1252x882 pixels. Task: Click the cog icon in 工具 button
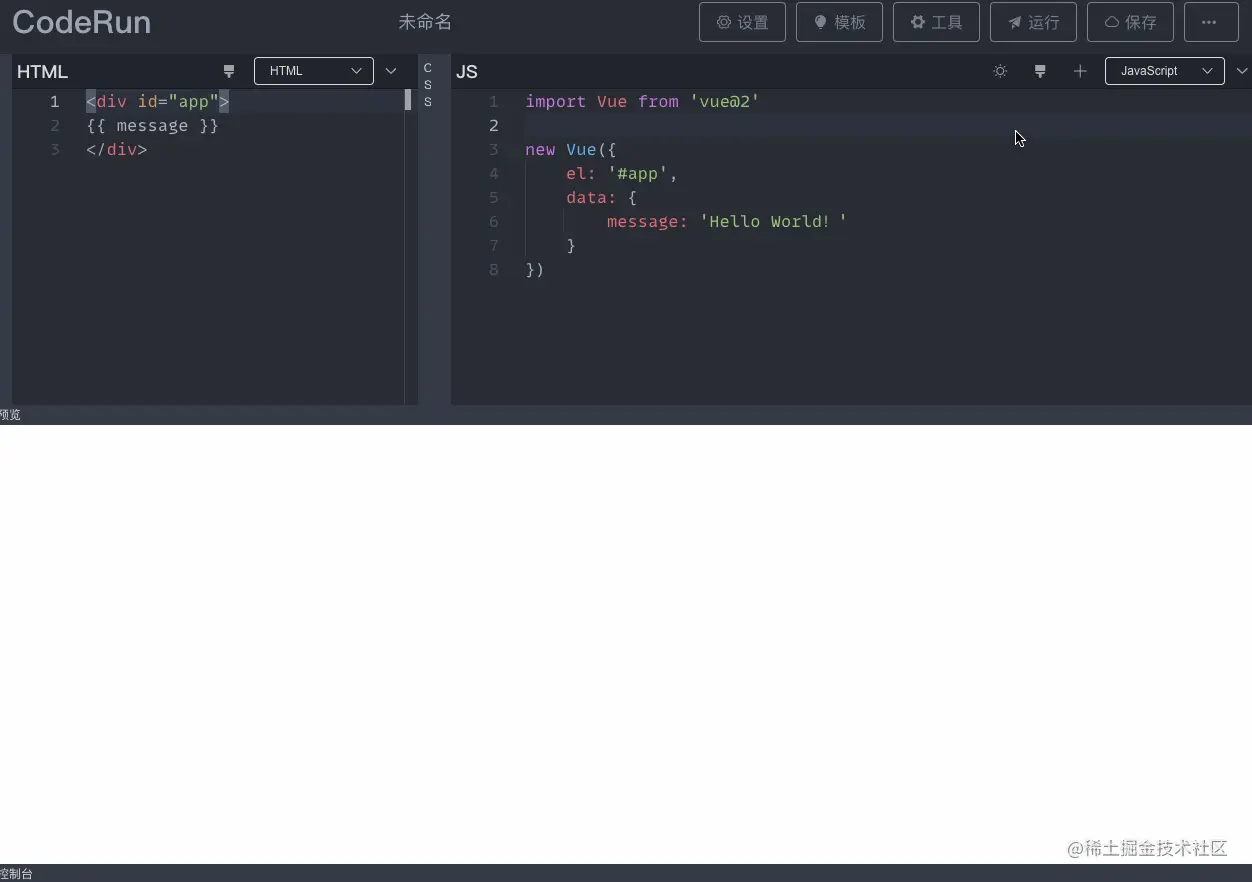[x=918, y=22]
